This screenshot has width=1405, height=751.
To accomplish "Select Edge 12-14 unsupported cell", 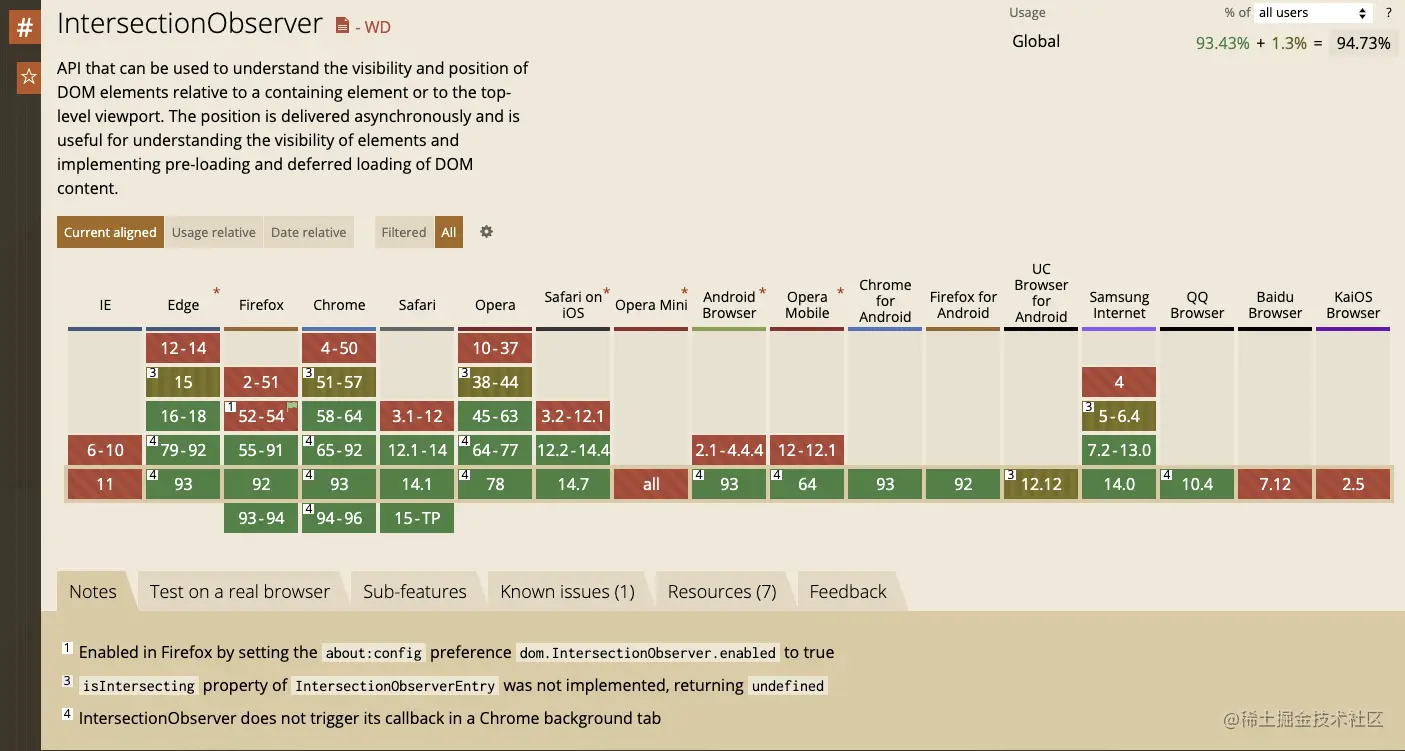I will (183, 348).
